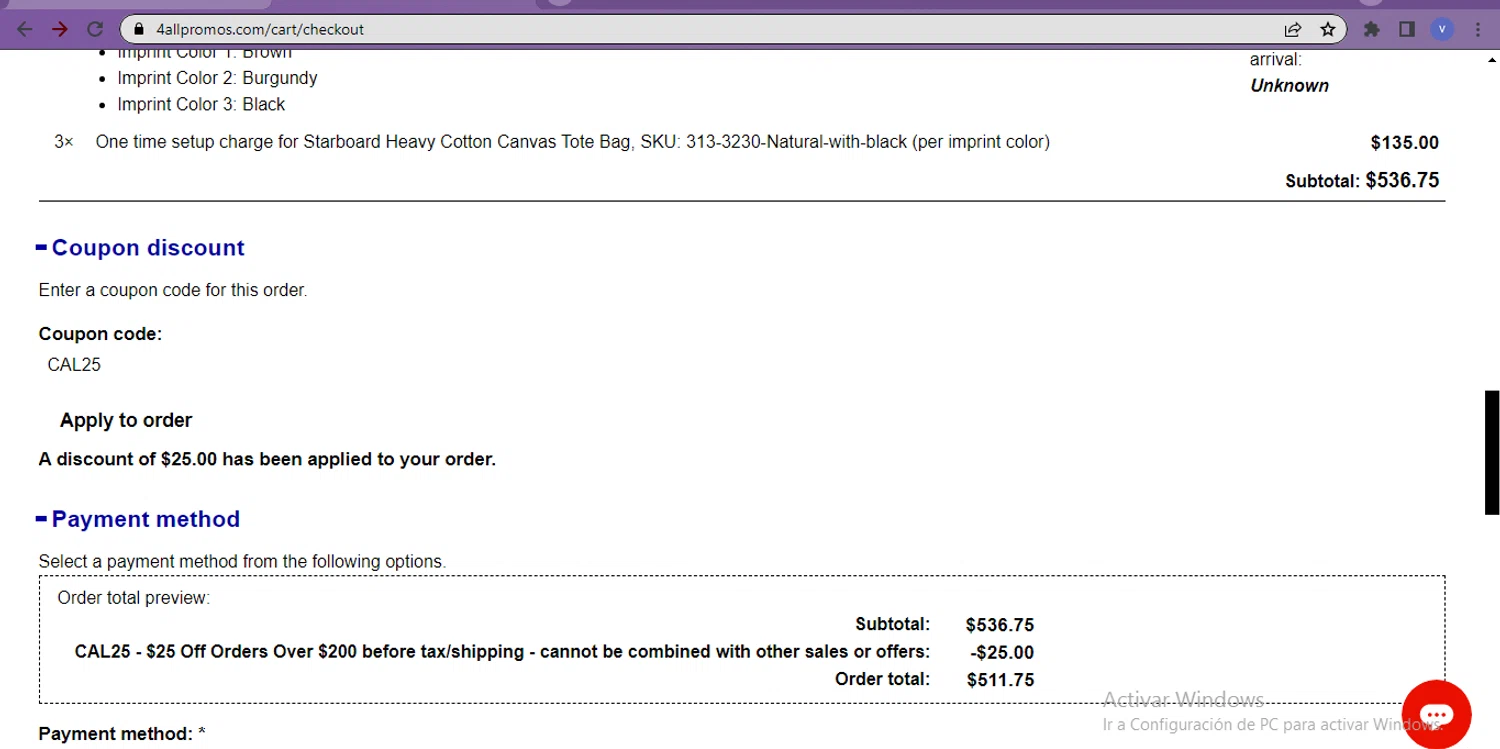This screenshot has height=749, width=1500.
Task: Click the browser back arrow
Action: [25, 29]
